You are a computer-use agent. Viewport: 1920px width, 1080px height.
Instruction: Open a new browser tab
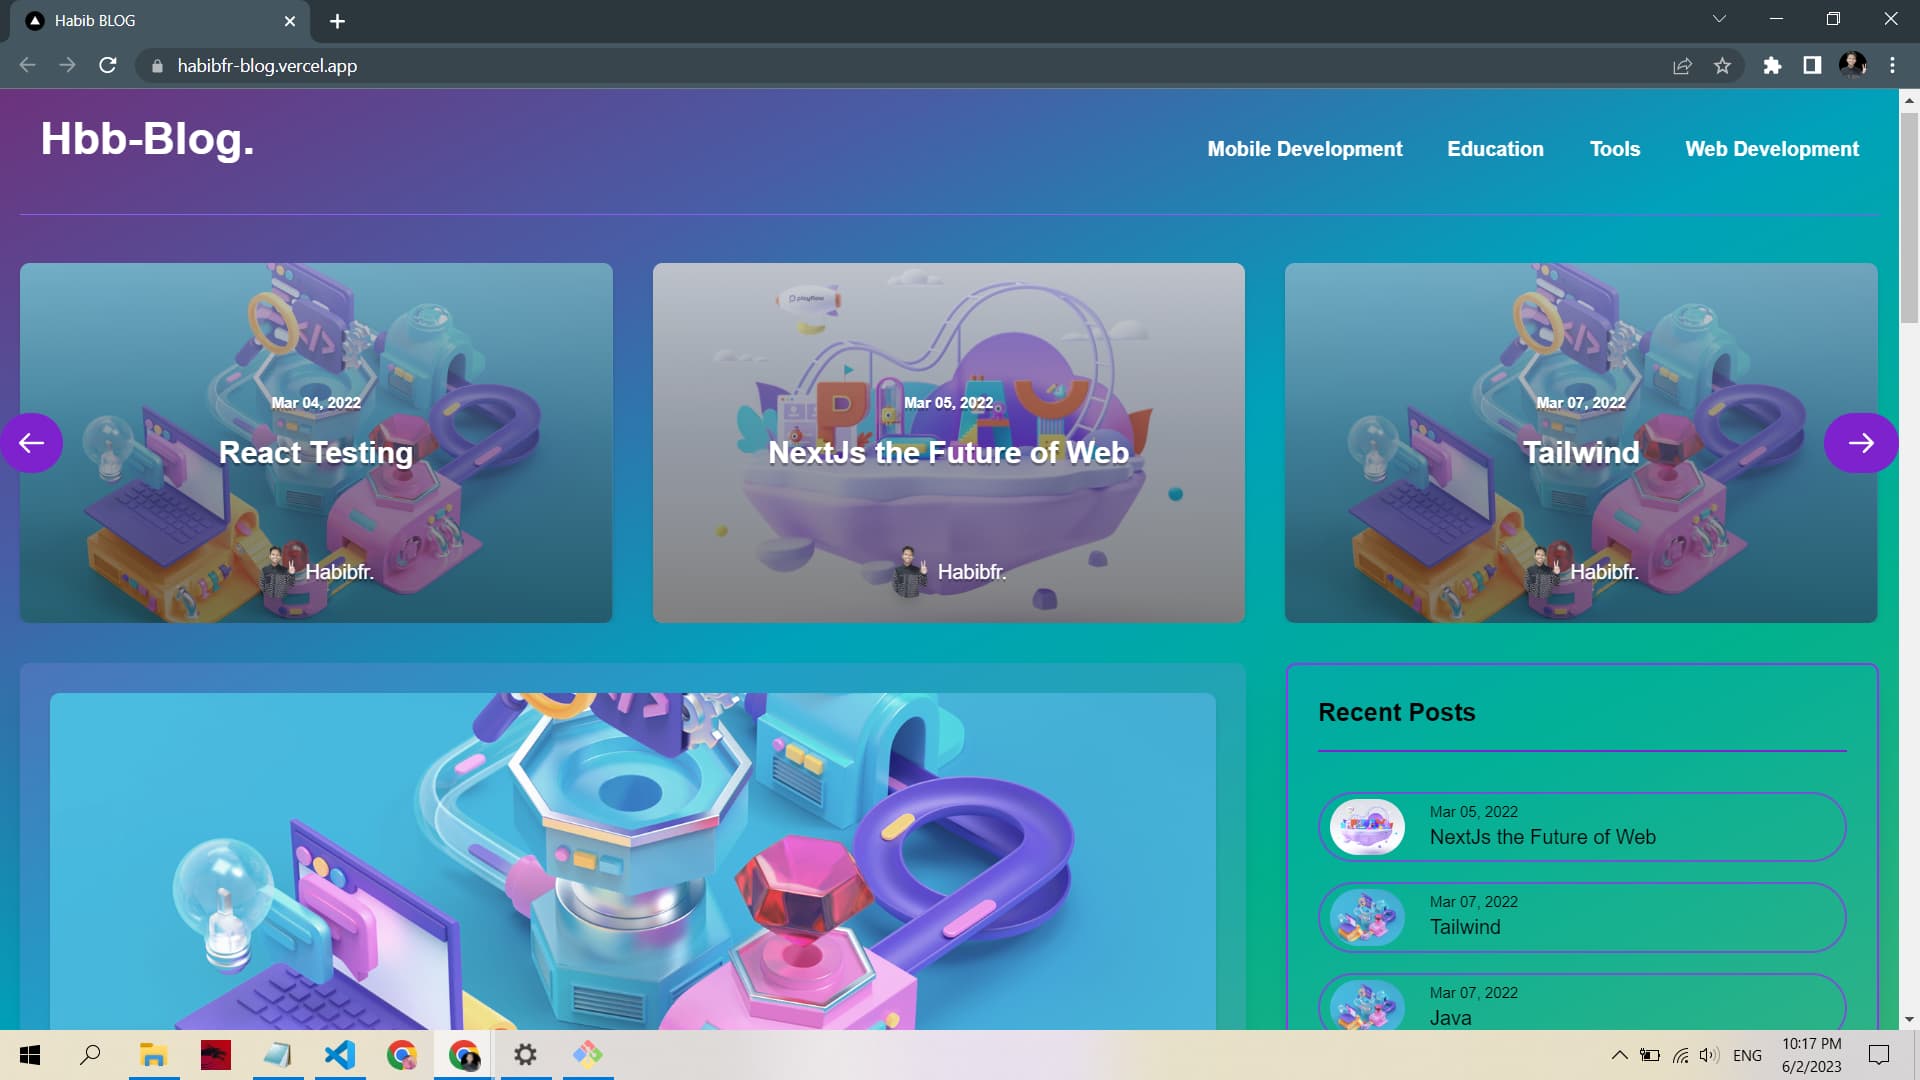337,21
